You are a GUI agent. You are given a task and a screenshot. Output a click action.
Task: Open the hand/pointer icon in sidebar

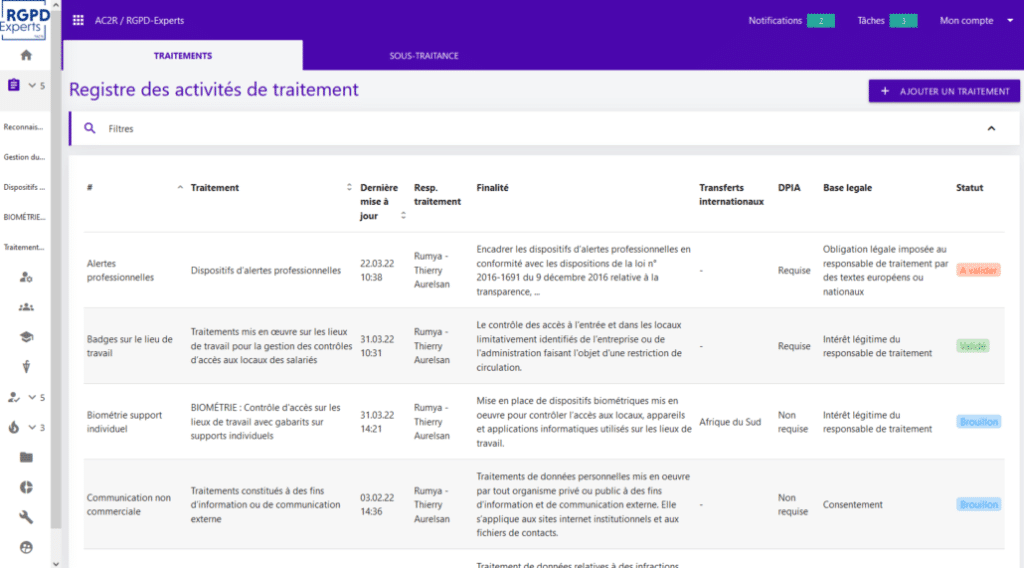coord(26,367)
